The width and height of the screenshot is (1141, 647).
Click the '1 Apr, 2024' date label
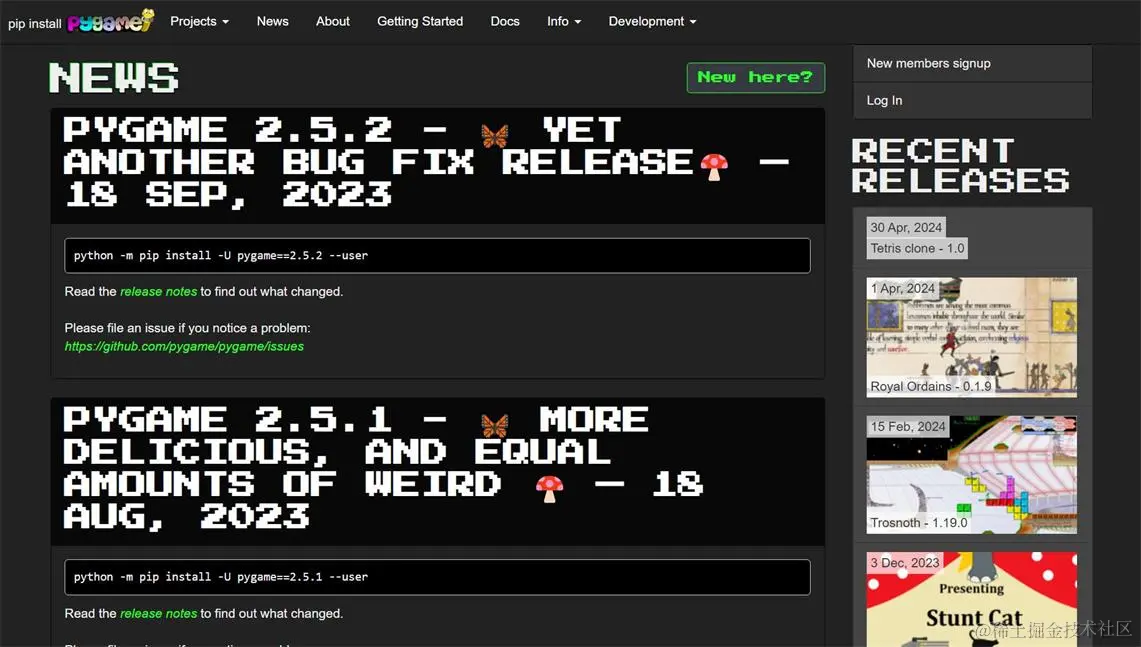[902, 288]
